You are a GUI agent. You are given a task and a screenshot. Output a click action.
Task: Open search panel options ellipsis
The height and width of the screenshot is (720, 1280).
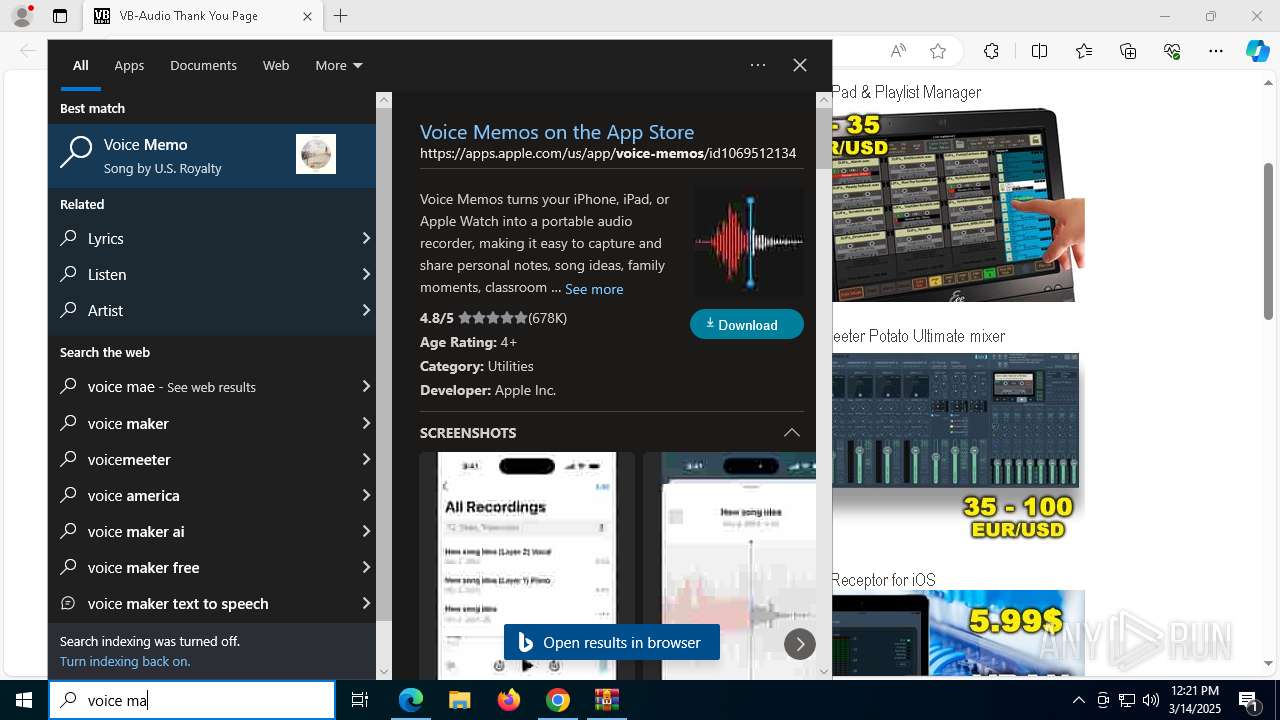tap(758, 65)
